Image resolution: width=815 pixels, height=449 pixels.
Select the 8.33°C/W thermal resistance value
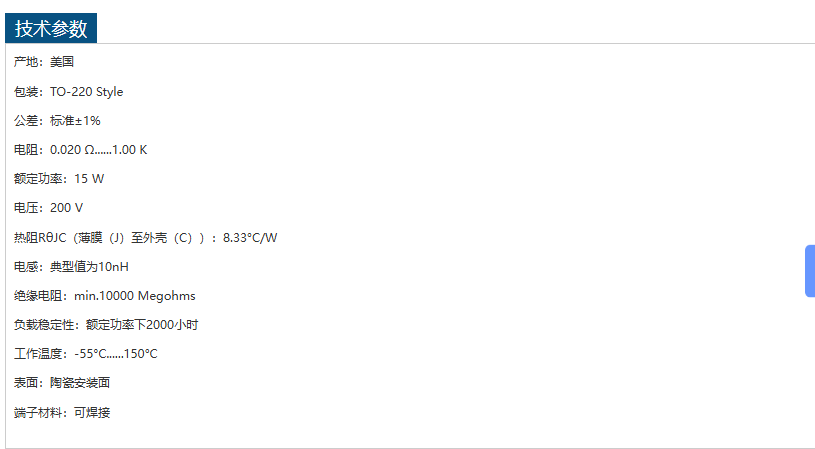tap(250, 238)
